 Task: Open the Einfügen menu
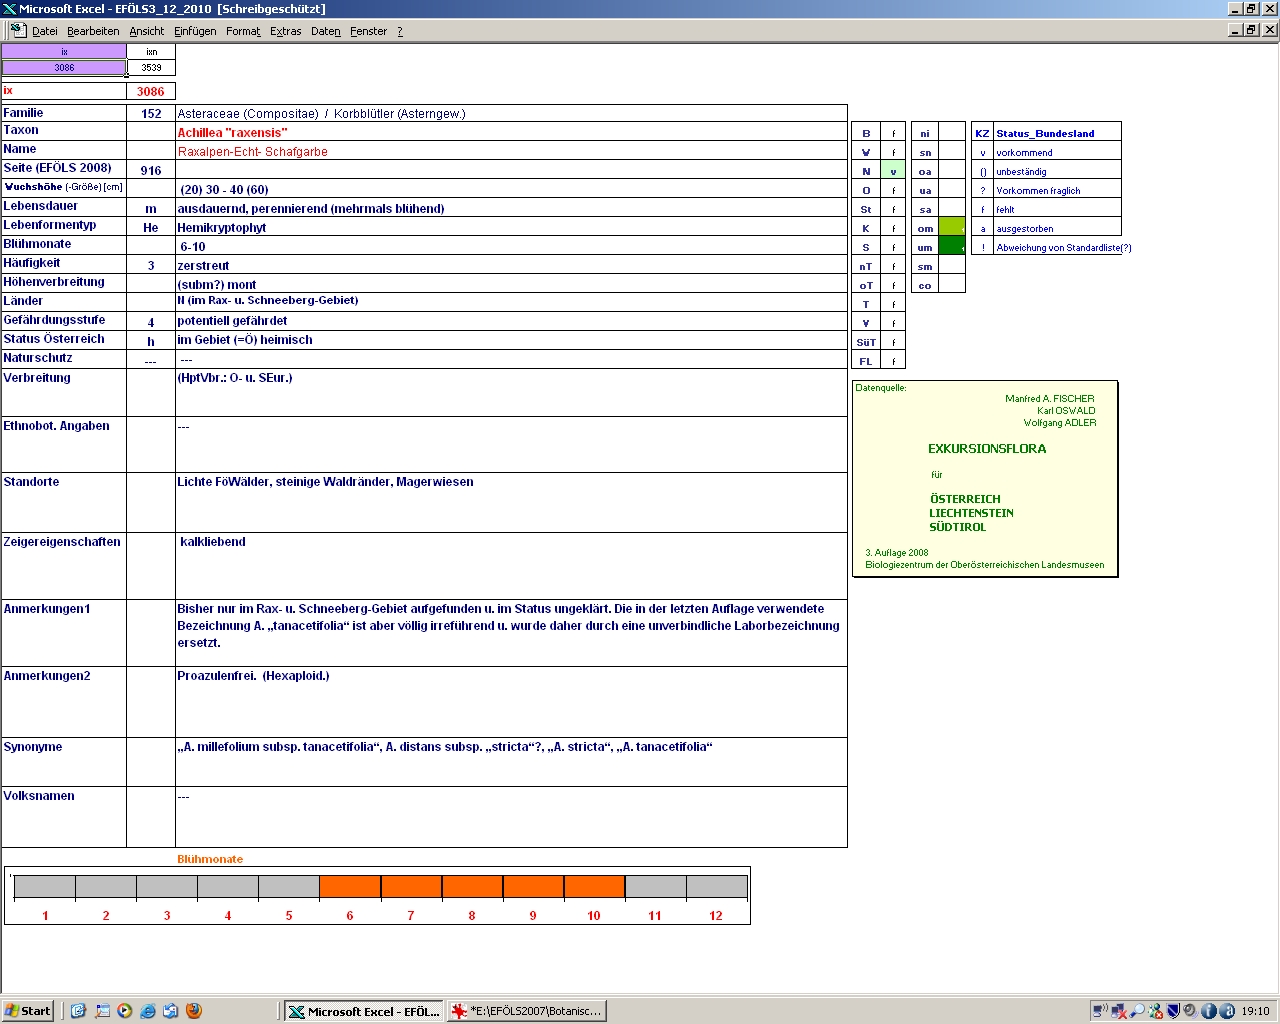(195, 31)
